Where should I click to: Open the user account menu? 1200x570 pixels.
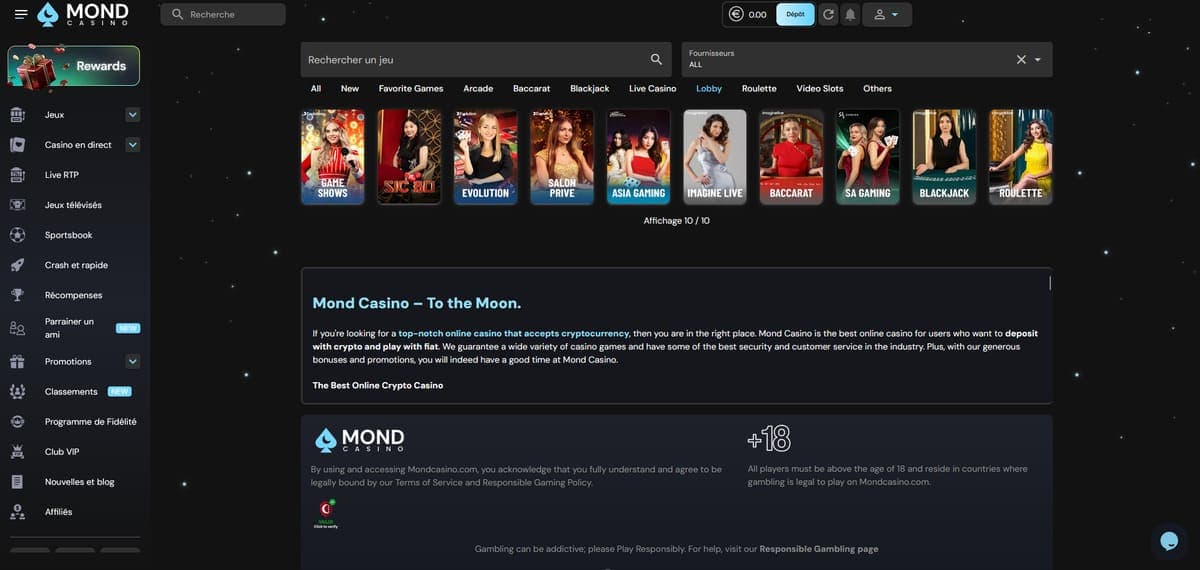point(886,14)
